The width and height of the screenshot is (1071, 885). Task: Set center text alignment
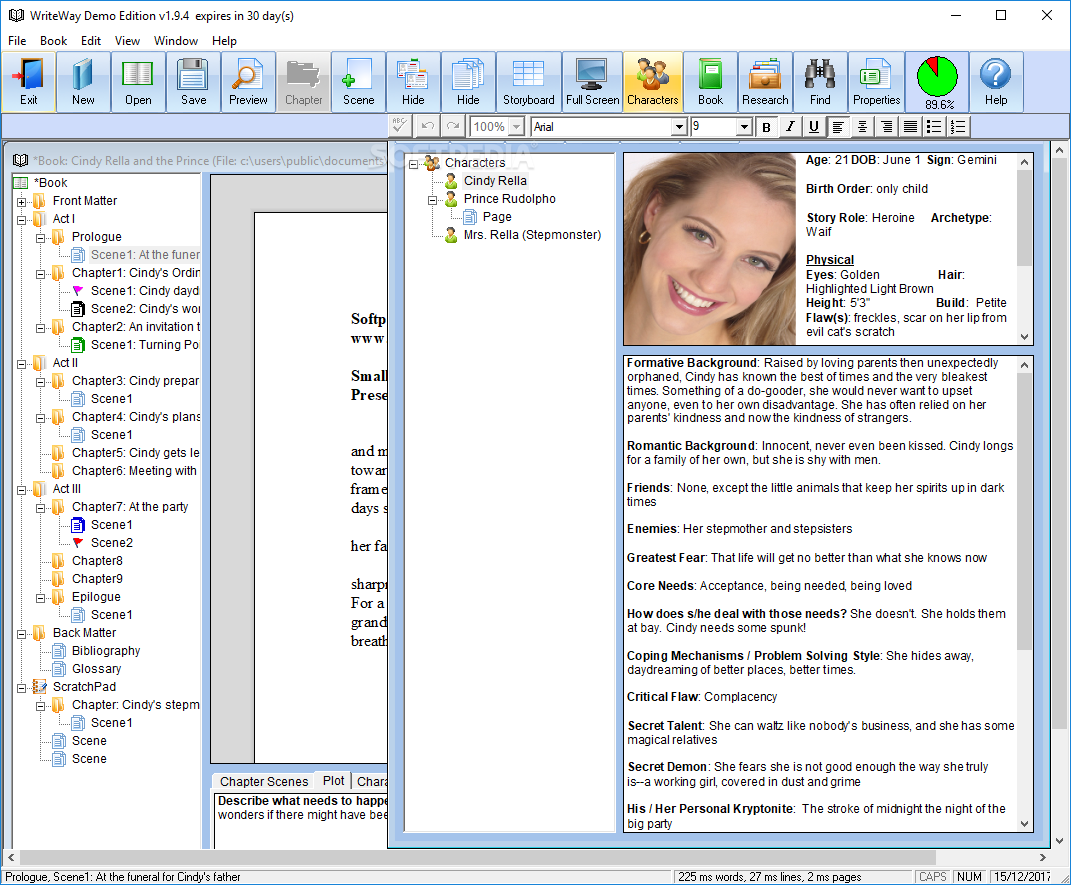862,126
